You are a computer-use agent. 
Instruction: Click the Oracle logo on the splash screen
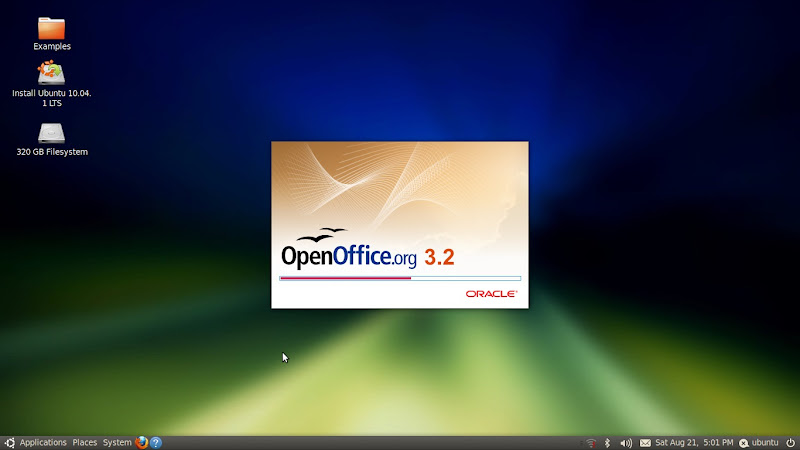[491, 294]
